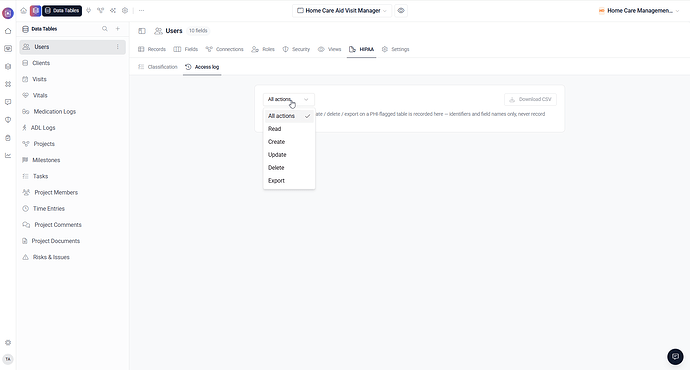The height and width of the screenshot is (370, 690).
Task: Switch to the Security tab
Action: 296,49
